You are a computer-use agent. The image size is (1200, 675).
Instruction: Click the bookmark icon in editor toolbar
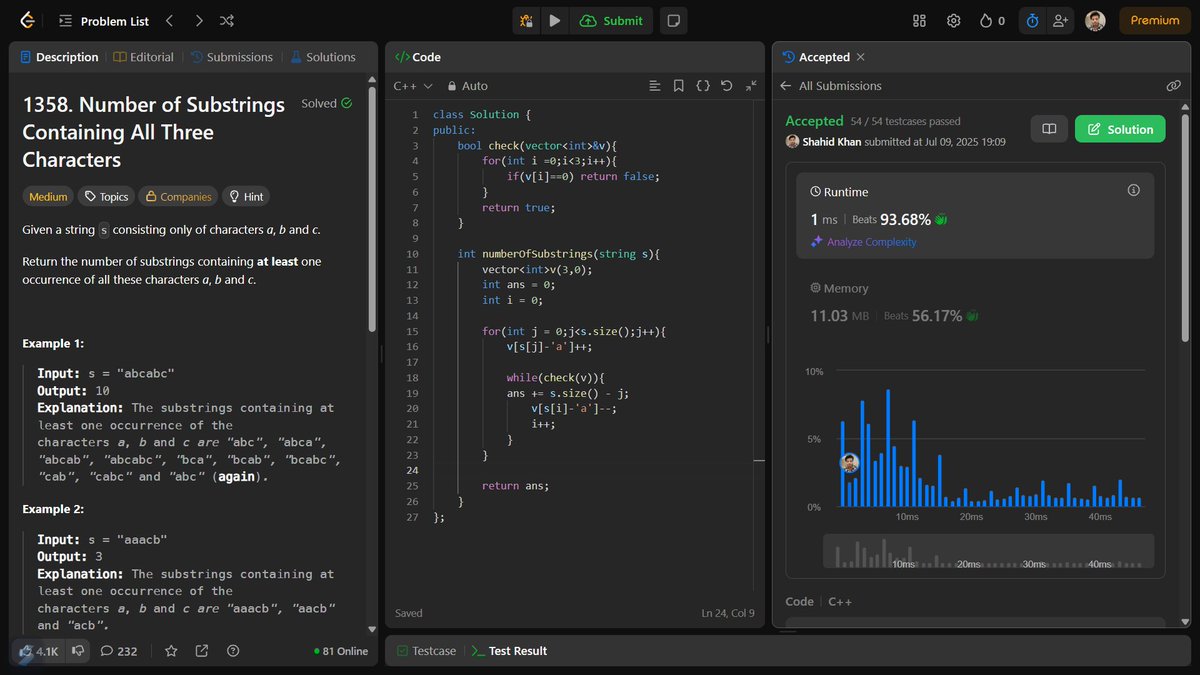coord(679,86)
